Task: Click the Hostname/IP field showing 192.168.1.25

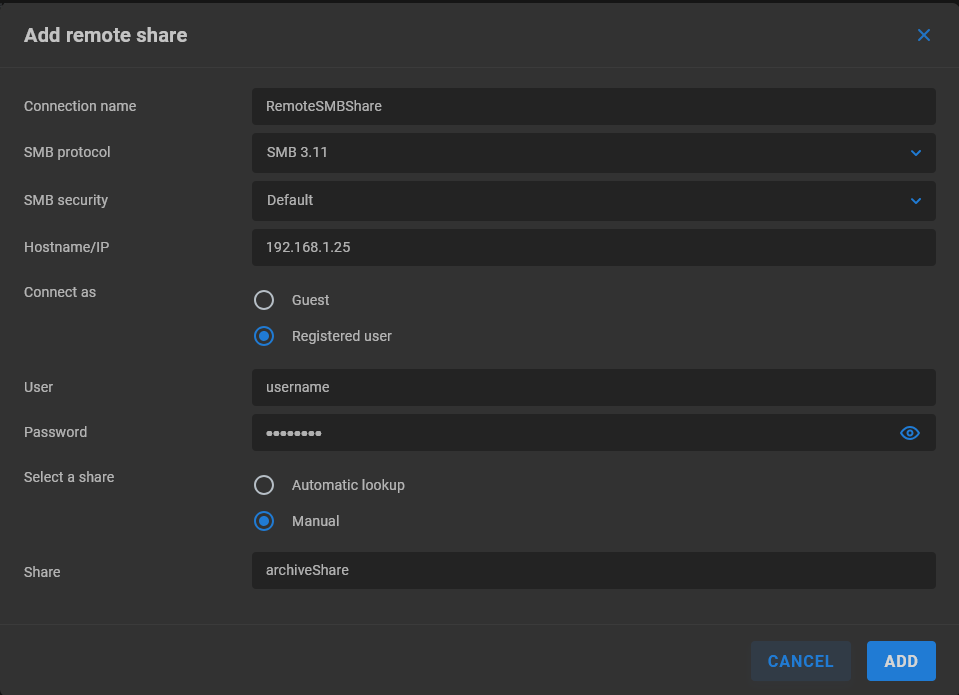Action: (593, 247)
